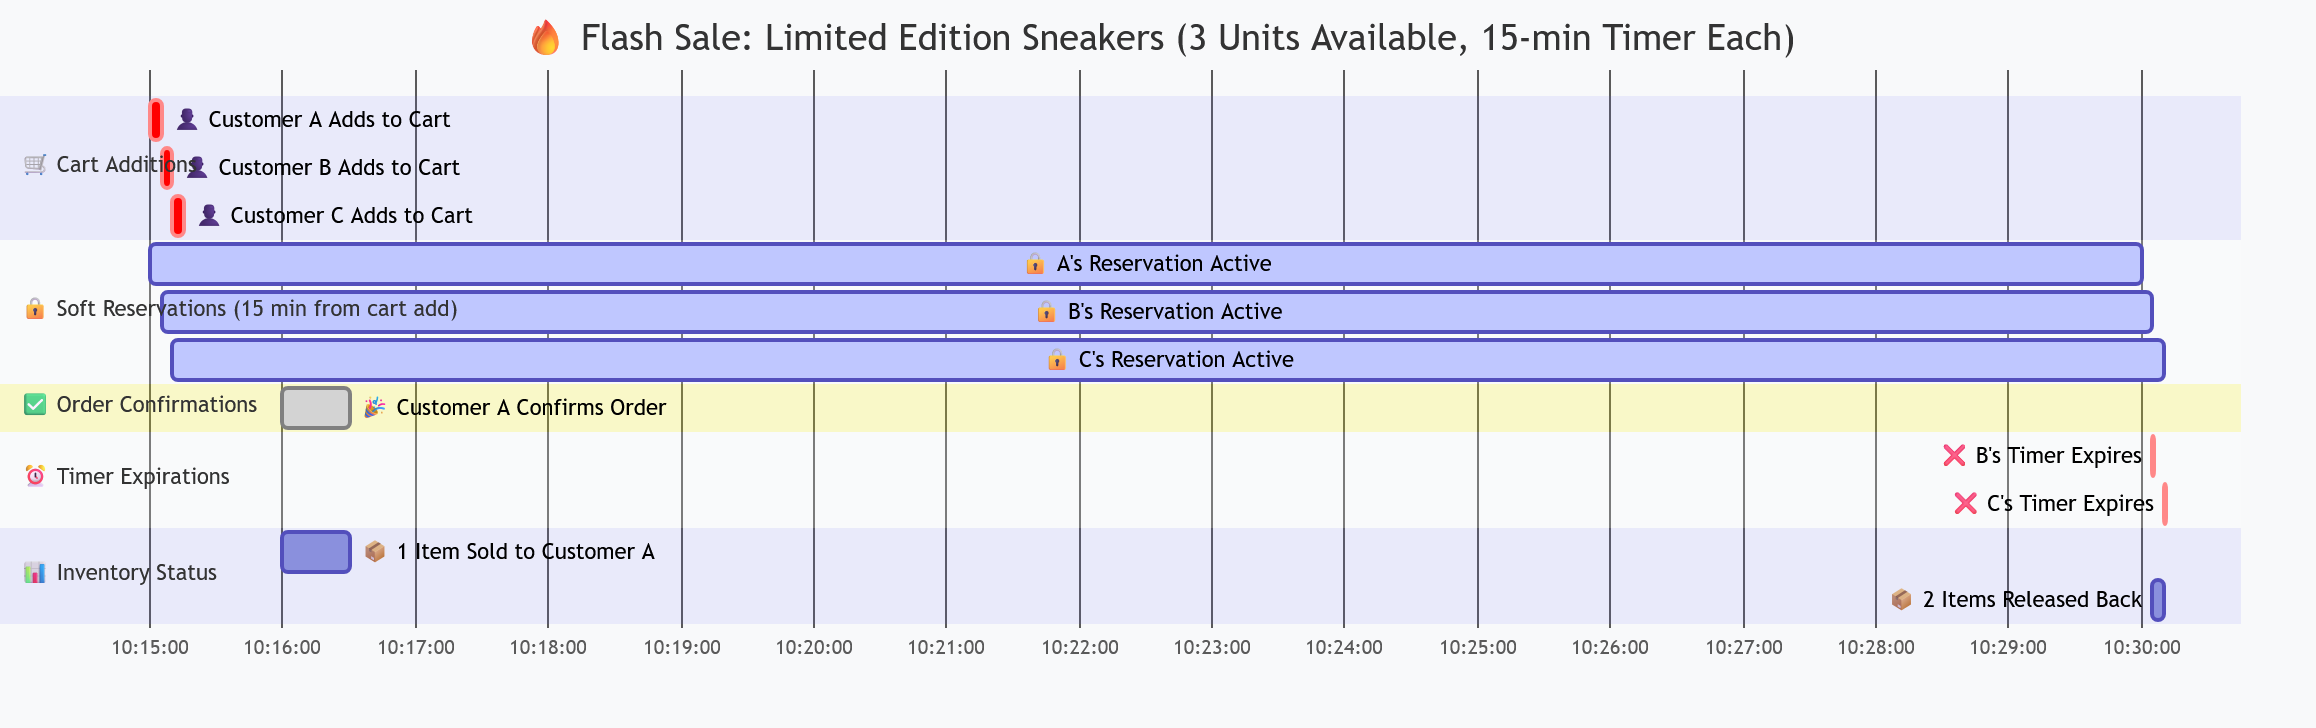Click the fire icon in the chart title

pyautogui.click(x=545, y=39)
